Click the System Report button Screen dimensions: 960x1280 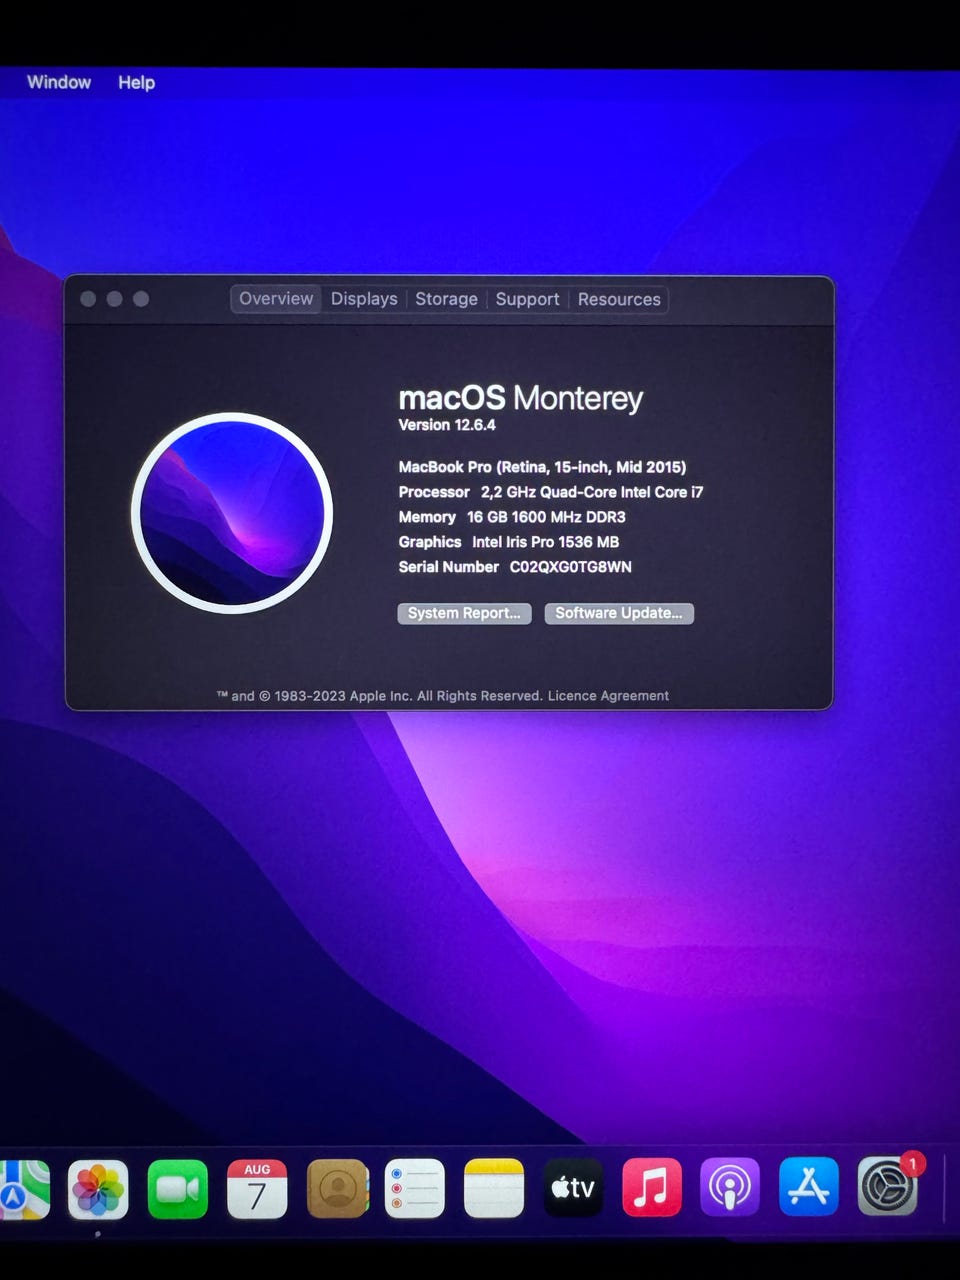(464, 613)
